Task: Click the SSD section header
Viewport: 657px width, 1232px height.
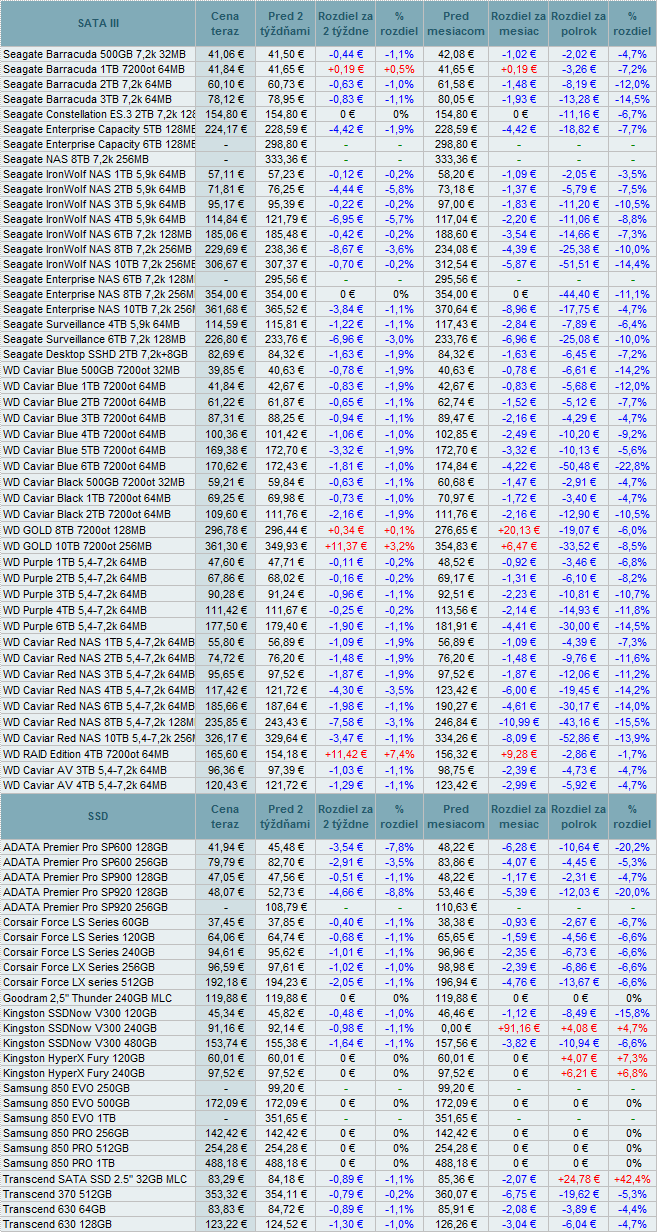Action: (98, 816)
